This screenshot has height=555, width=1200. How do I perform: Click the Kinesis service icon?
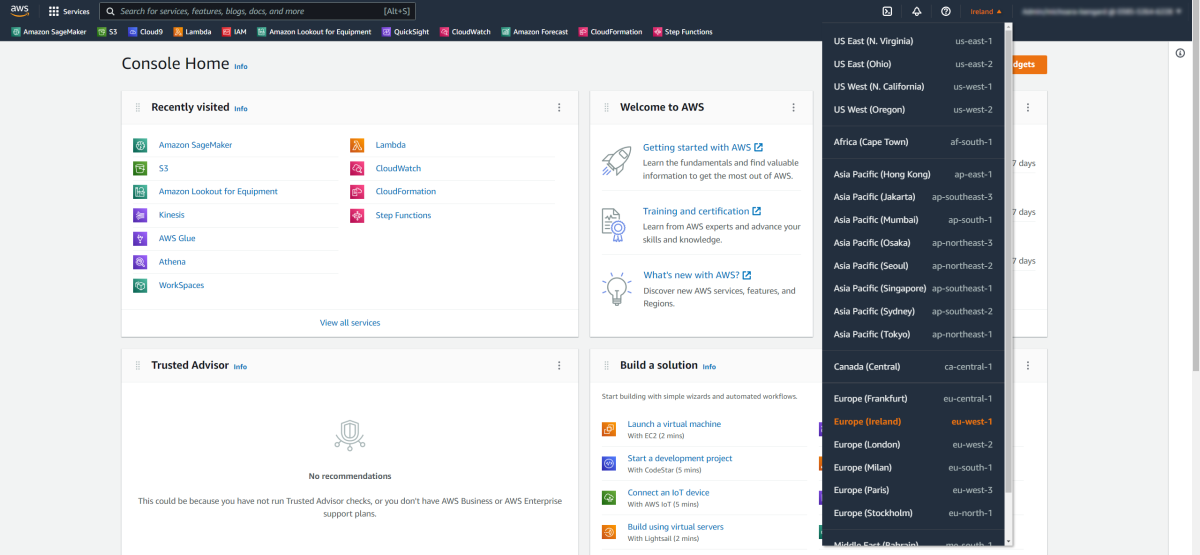140,215
